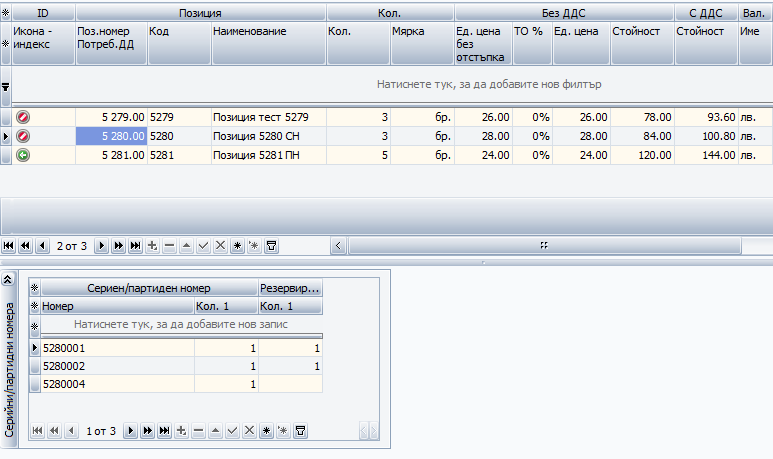Screen dimensions: 773x459
Task: Click red status icon of row 5280
Action: click(x=23, y=136)
